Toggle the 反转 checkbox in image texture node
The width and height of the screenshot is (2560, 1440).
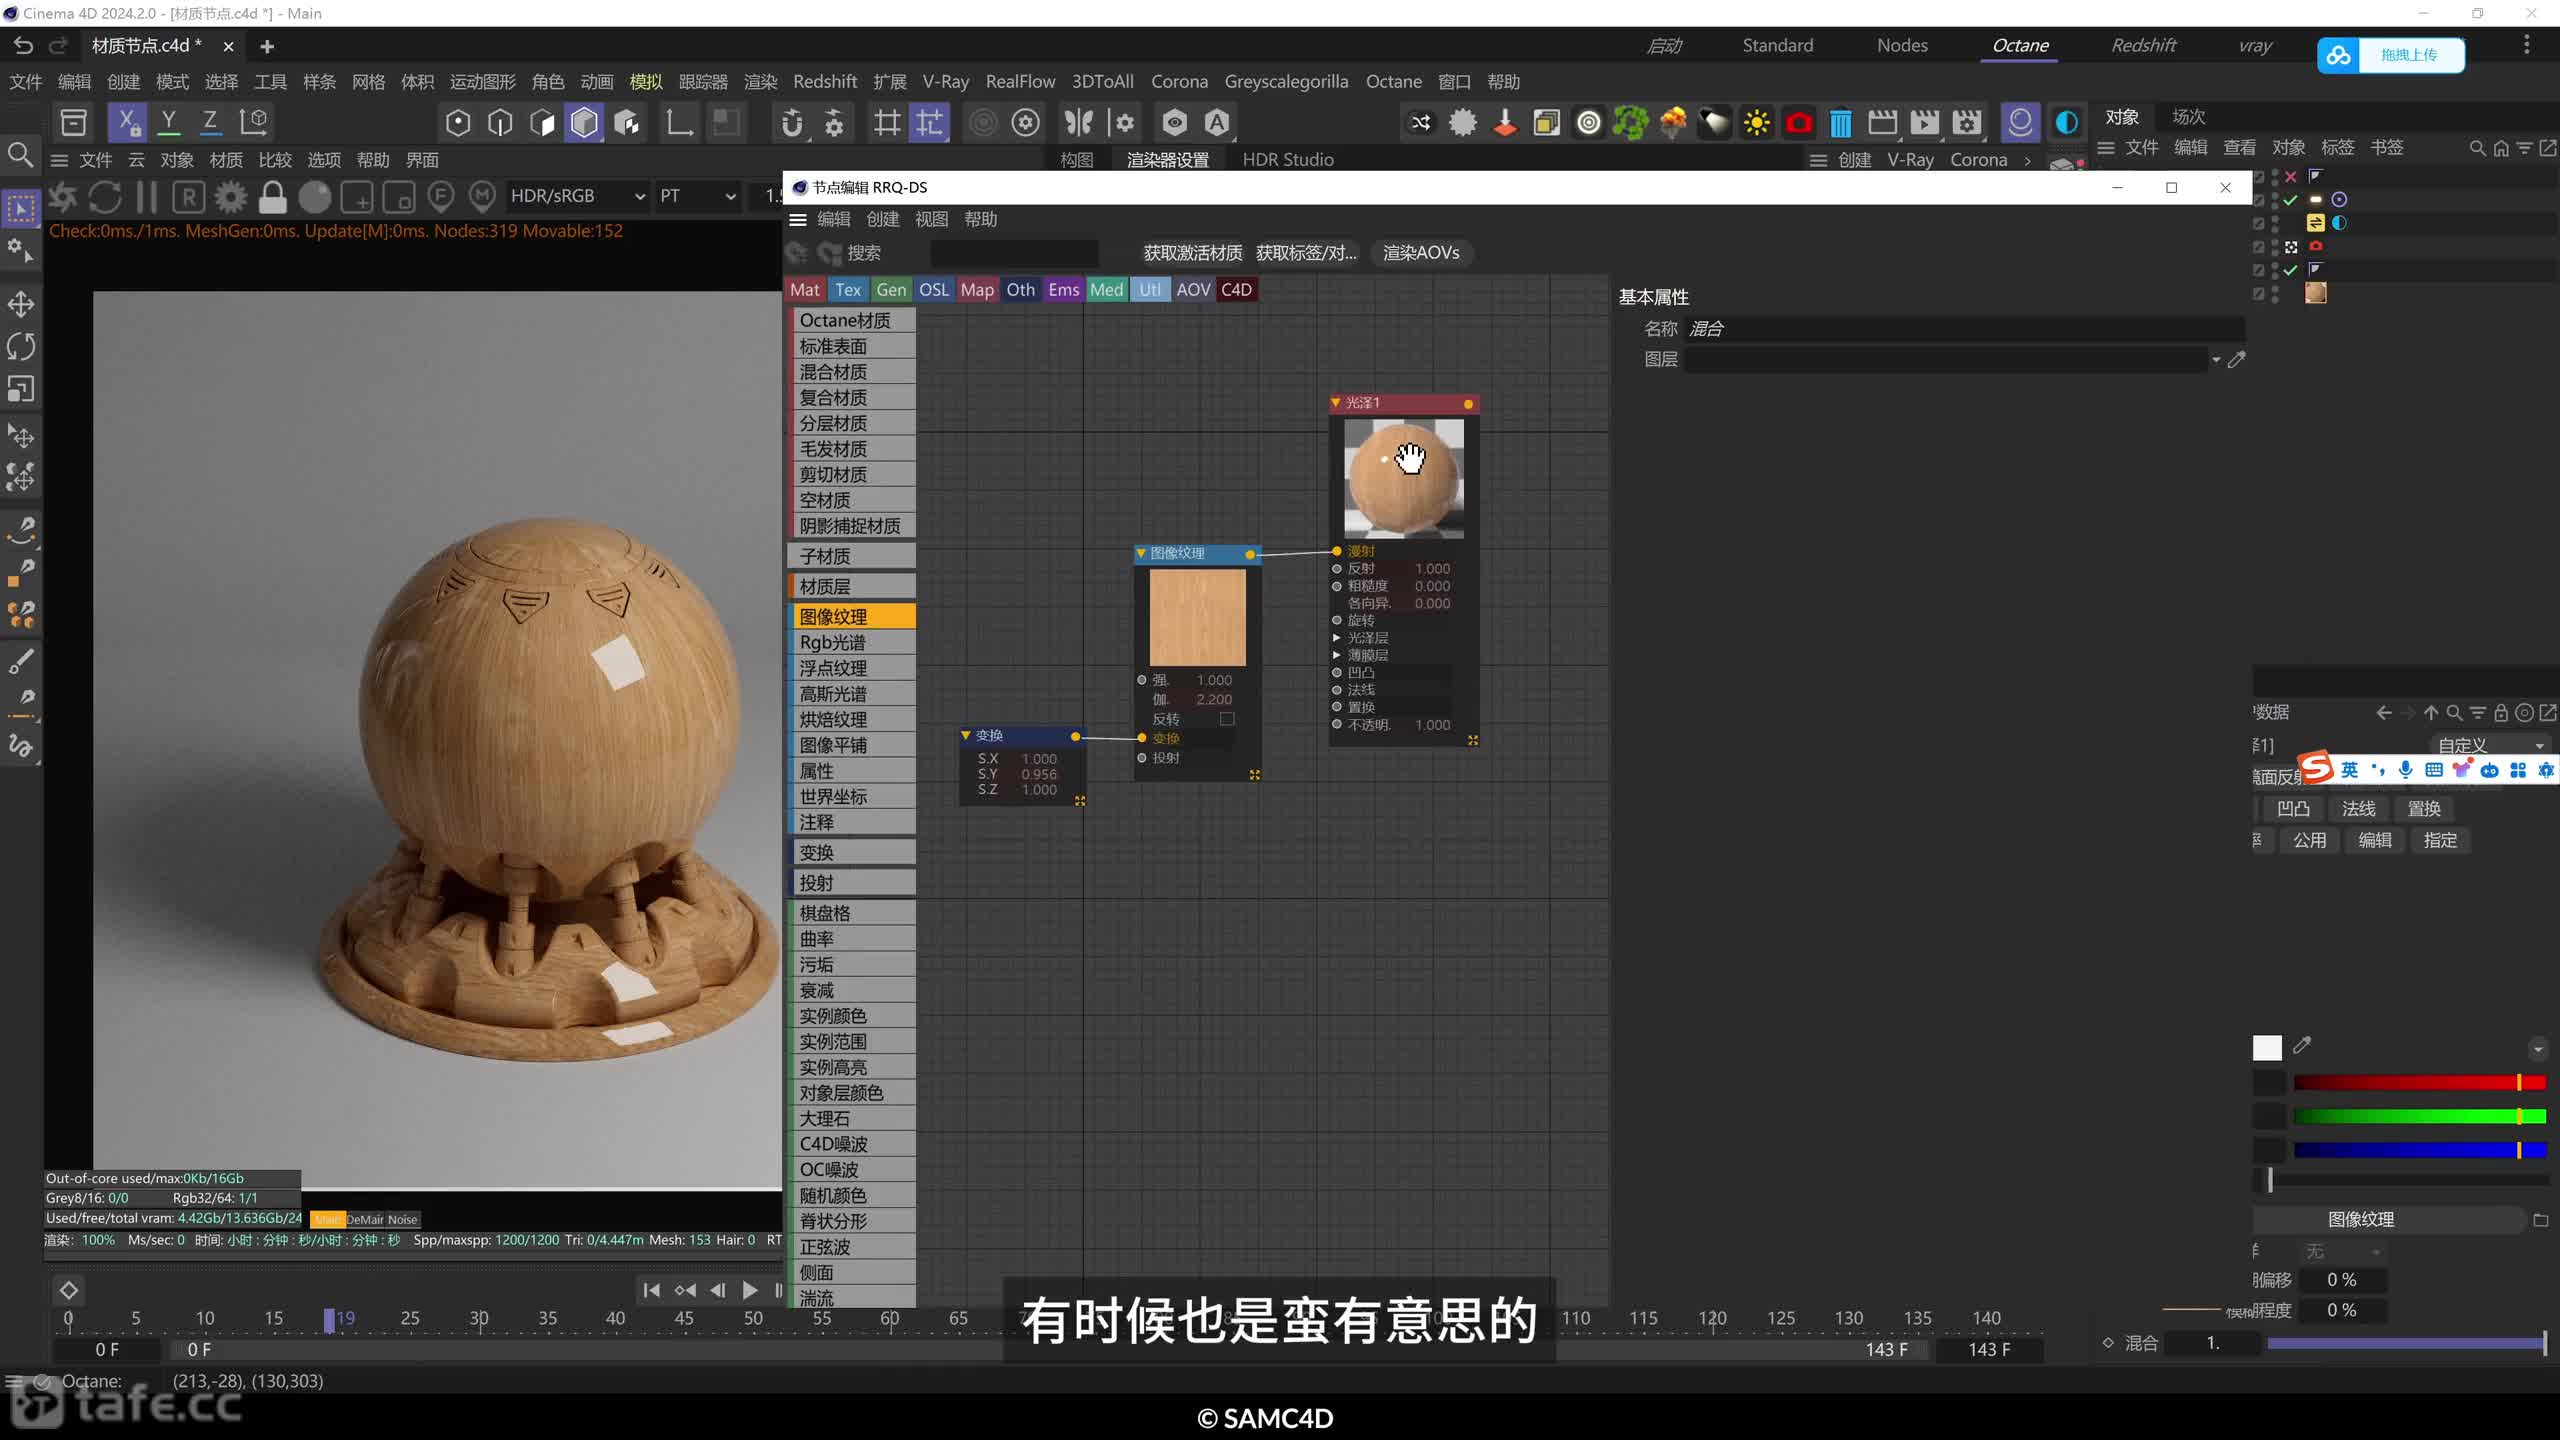click(x=1227, y=719)
